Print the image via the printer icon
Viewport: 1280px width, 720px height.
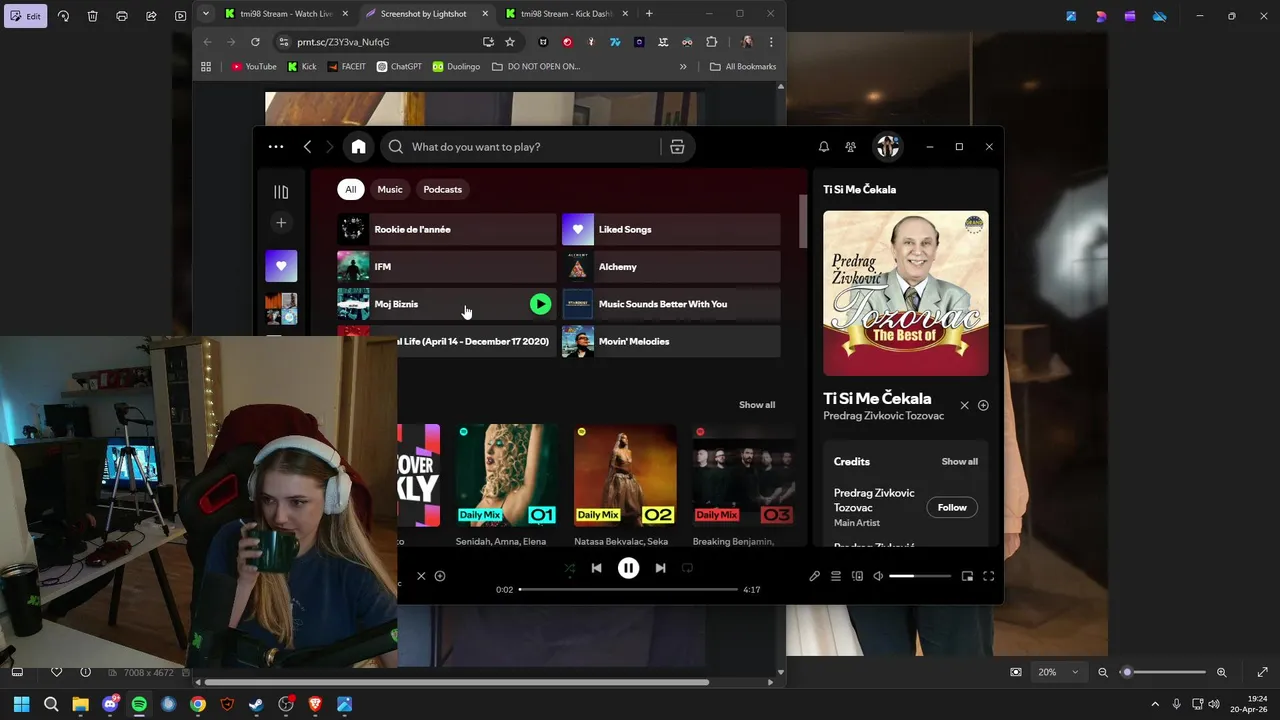[x=122, y=16]
